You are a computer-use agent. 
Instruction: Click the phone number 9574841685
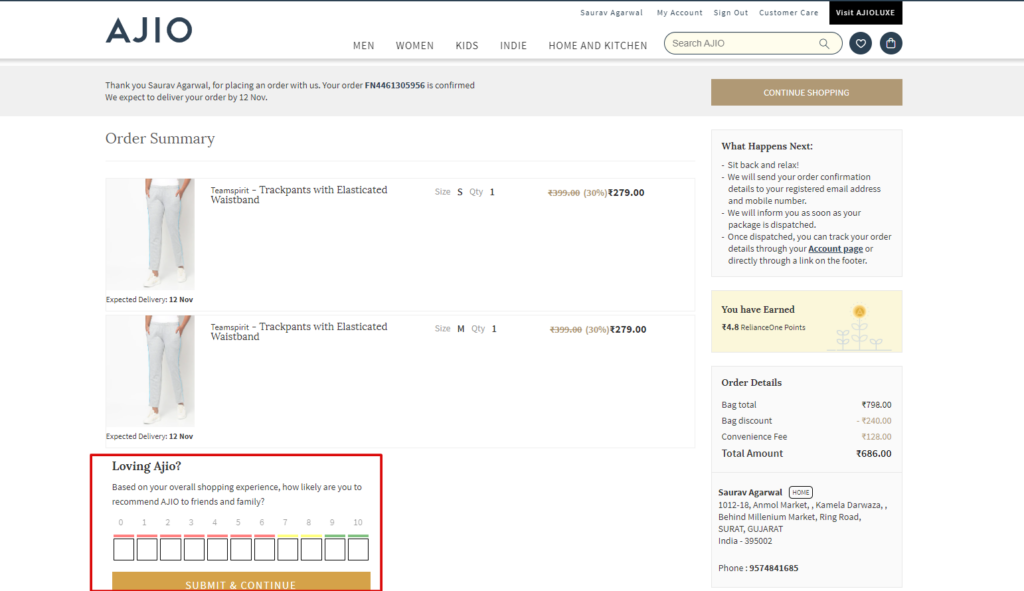coord(774,568)
